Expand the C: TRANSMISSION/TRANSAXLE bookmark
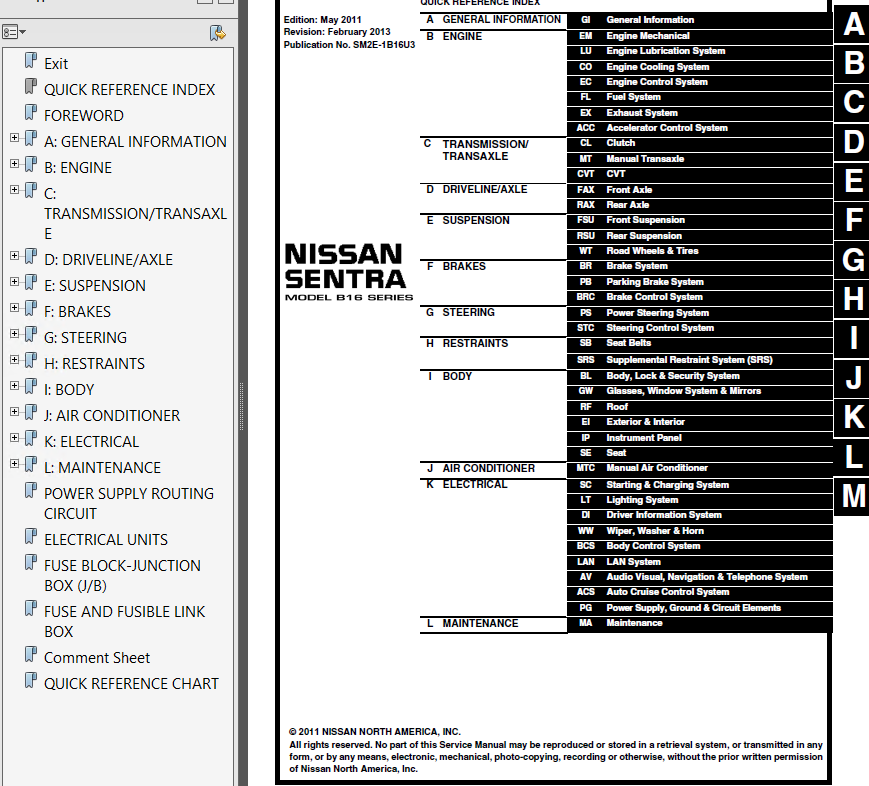This screenshot has width=869, height=786. point(14,190)
